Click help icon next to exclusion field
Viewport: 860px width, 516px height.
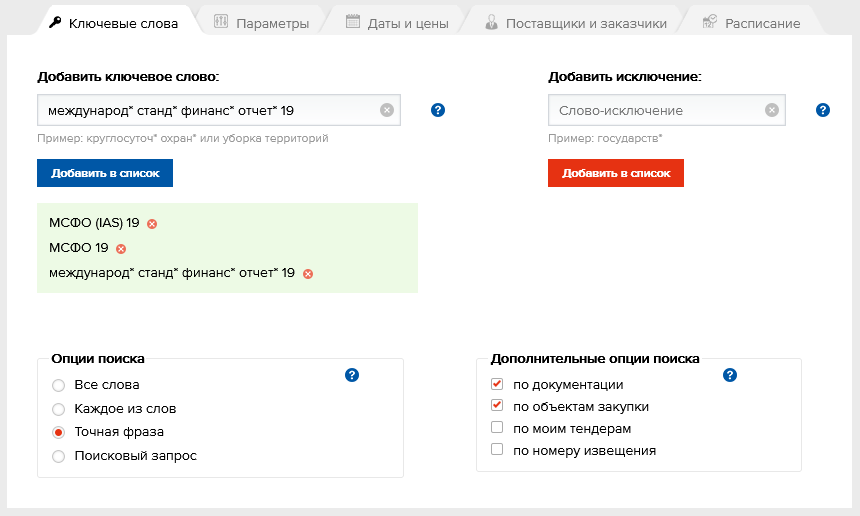tap(823, 110)
